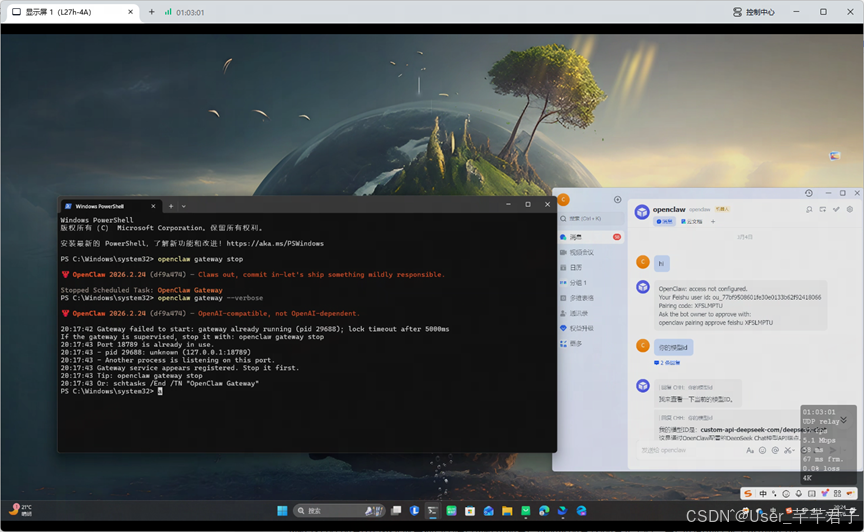The width and height of the screenshot is (864, 532).
Task: Open the Feishu icon in taskbar
Action: tap(563, 510)
